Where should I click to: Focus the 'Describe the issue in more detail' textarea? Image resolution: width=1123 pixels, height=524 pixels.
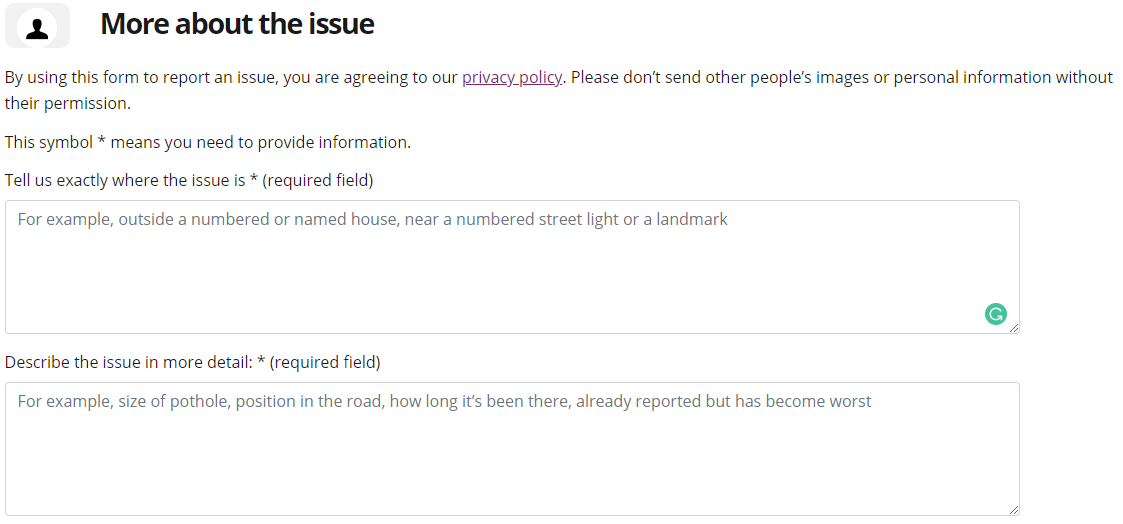(512, 449)
